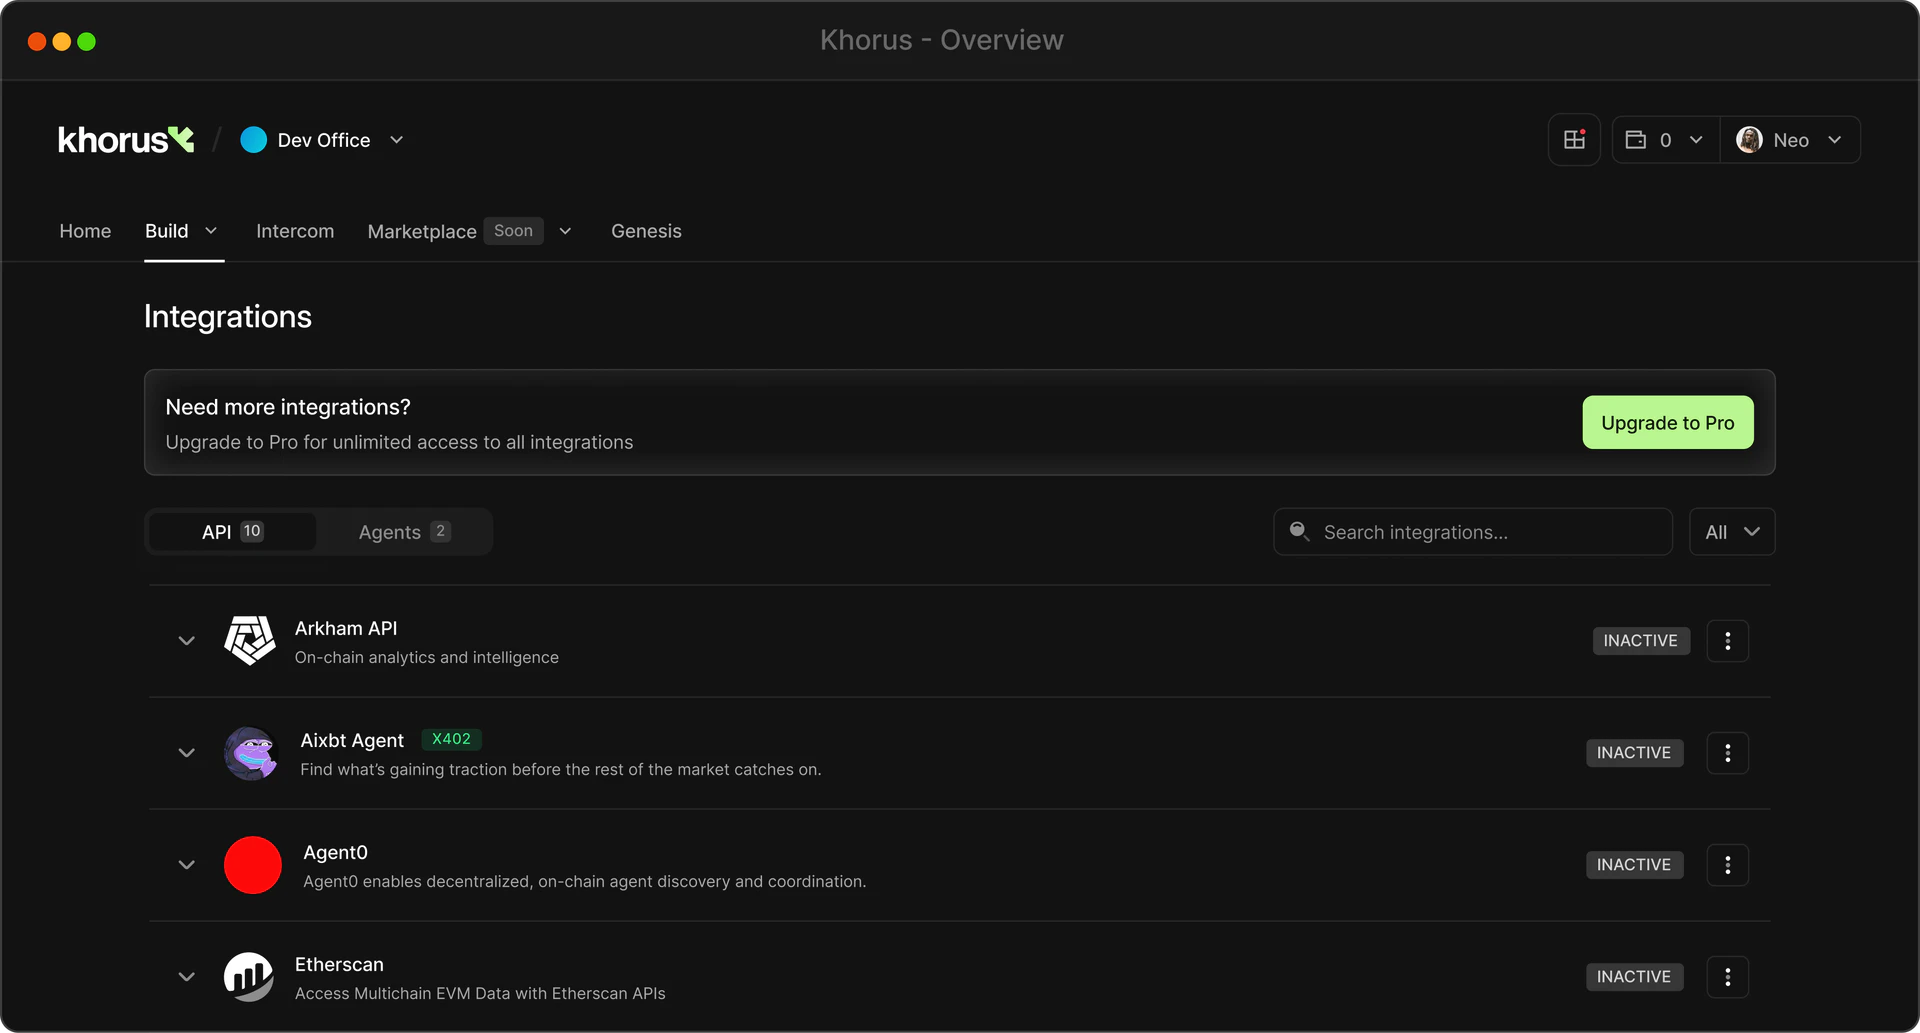Open the apps grid icon with notification dot
This screenshot has width=1920, height=1033.
(1574, 139)
